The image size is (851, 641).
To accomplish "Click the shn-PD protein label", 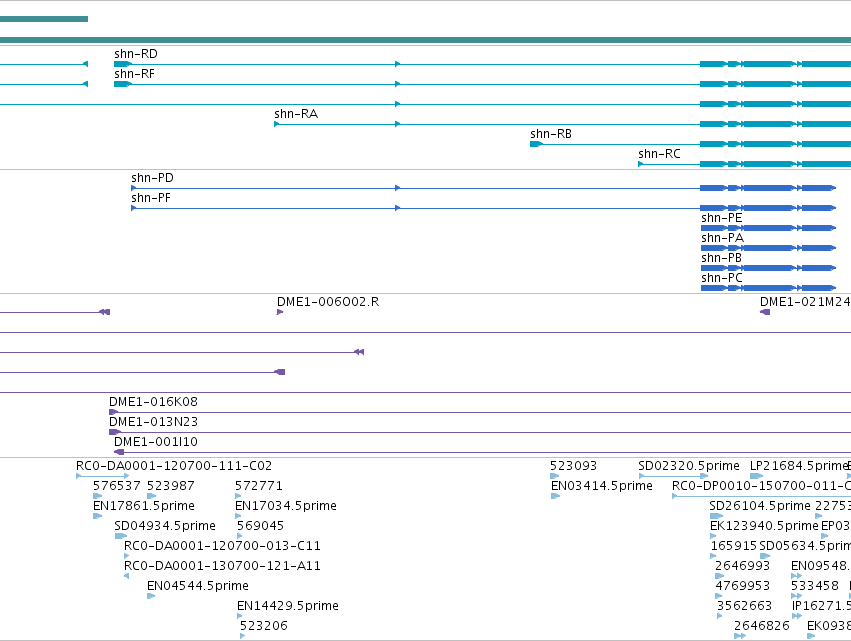I will click(152, 177).
